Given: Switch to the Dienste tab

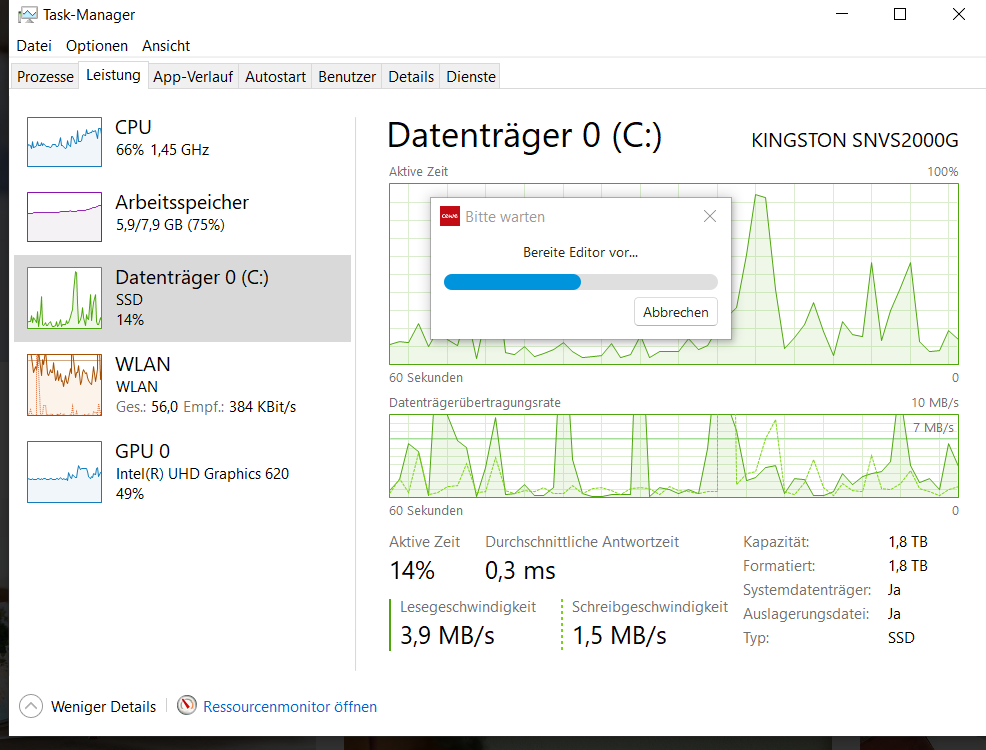Looking at the screenshot, I should [471, 77].
